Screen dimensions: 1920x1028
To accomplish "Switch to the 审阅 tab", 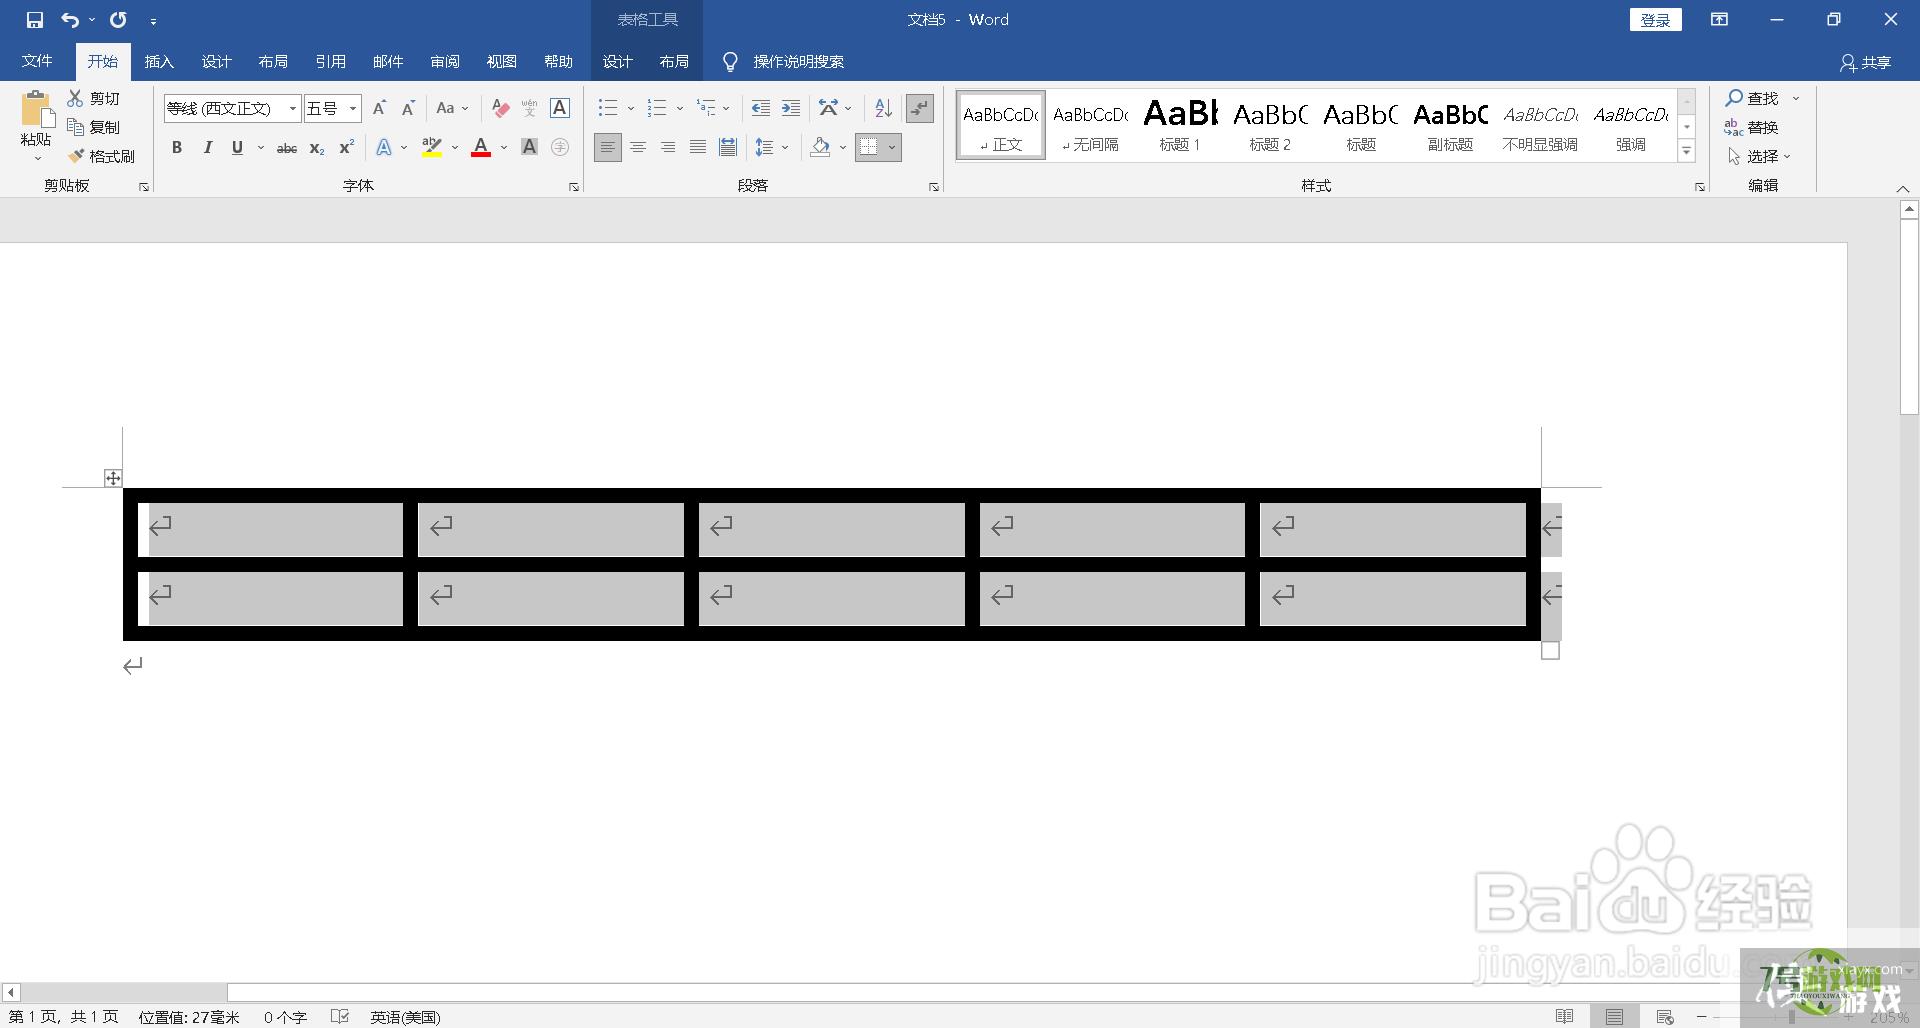I will point(445,62).
